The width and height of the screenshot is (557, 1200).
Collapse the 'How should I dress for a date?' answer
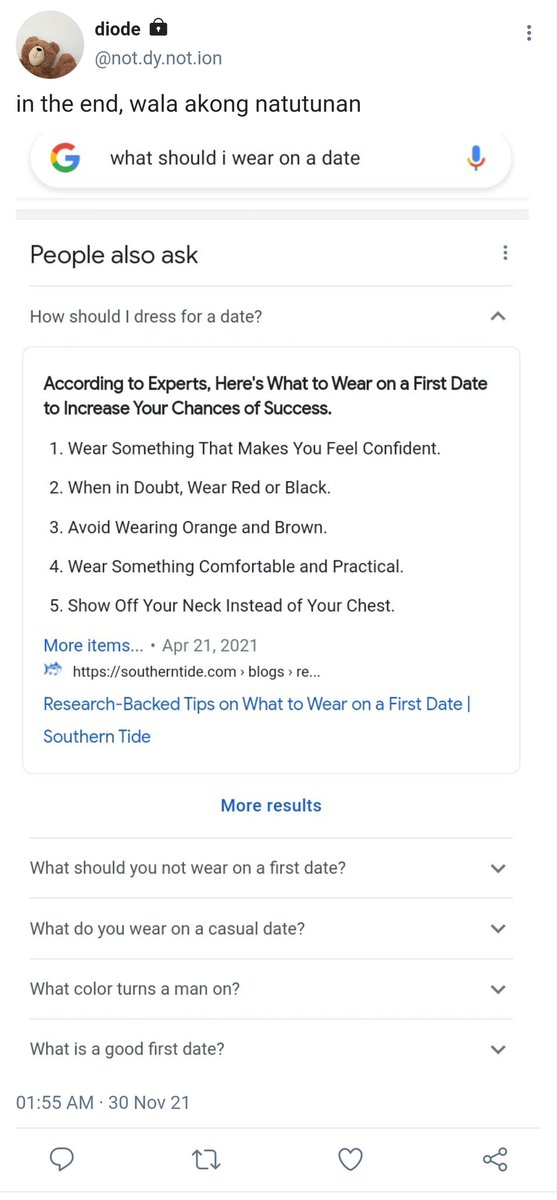pos(498,316)
